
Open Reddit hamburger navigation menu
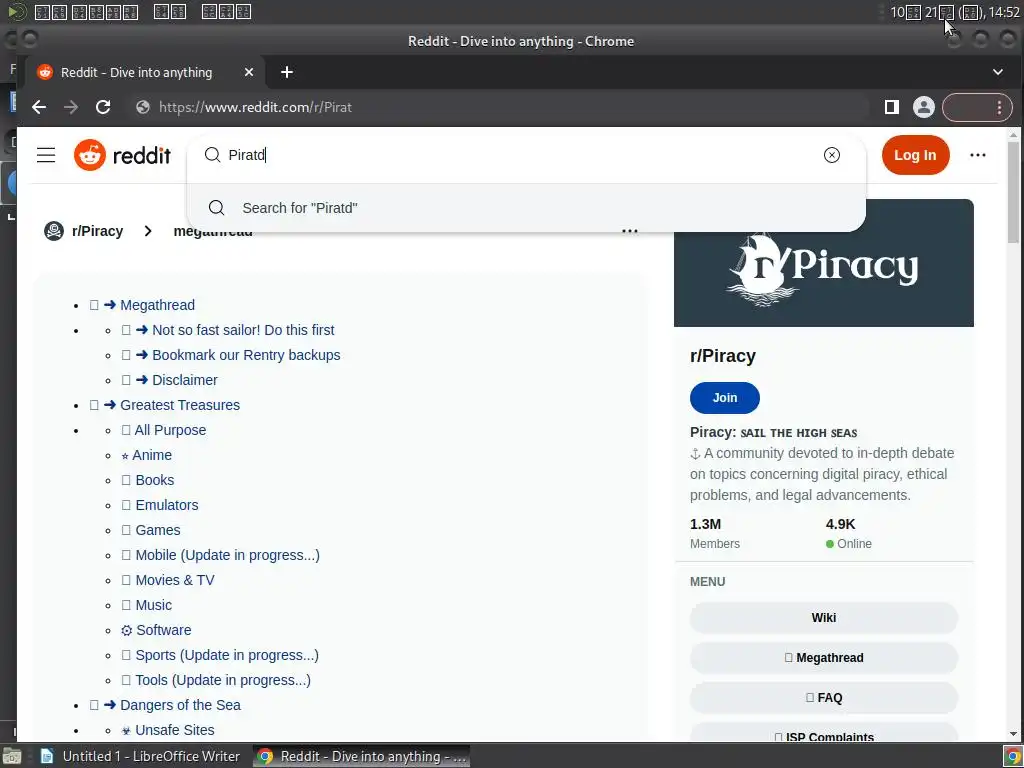46,155
